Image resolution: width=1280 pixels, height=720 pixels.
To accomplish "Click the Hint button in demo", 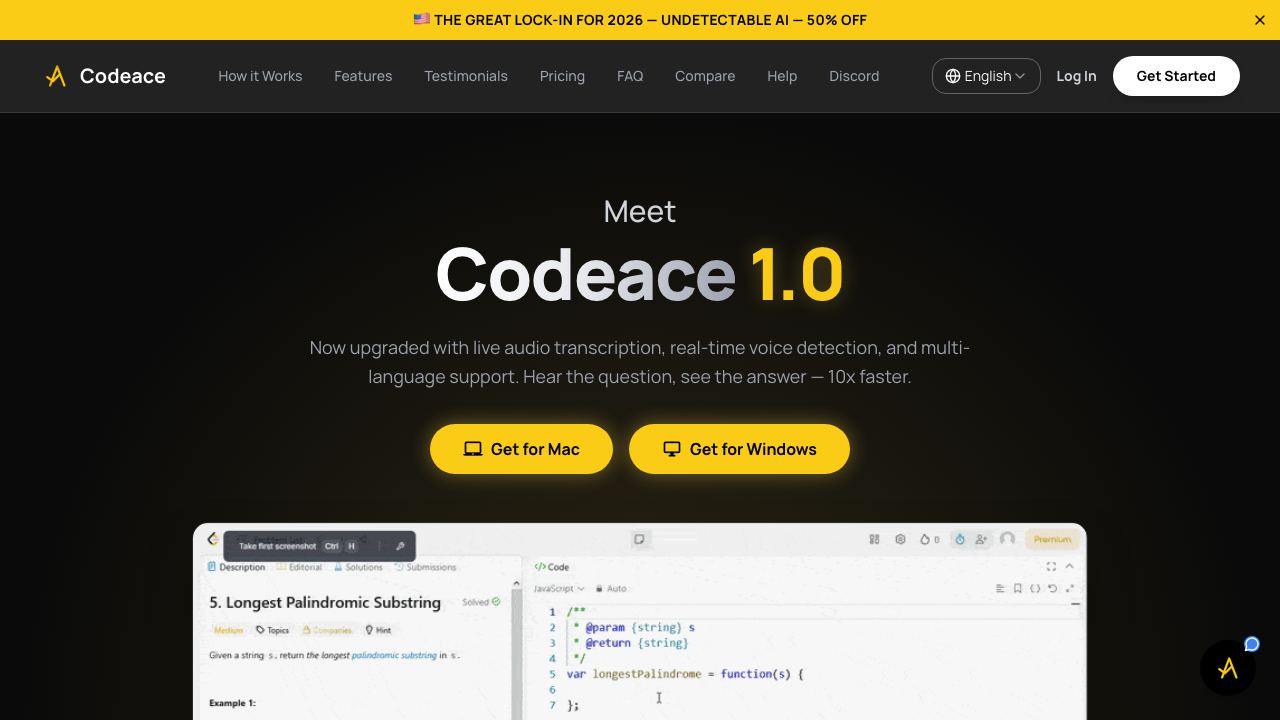I will [378, 630].
